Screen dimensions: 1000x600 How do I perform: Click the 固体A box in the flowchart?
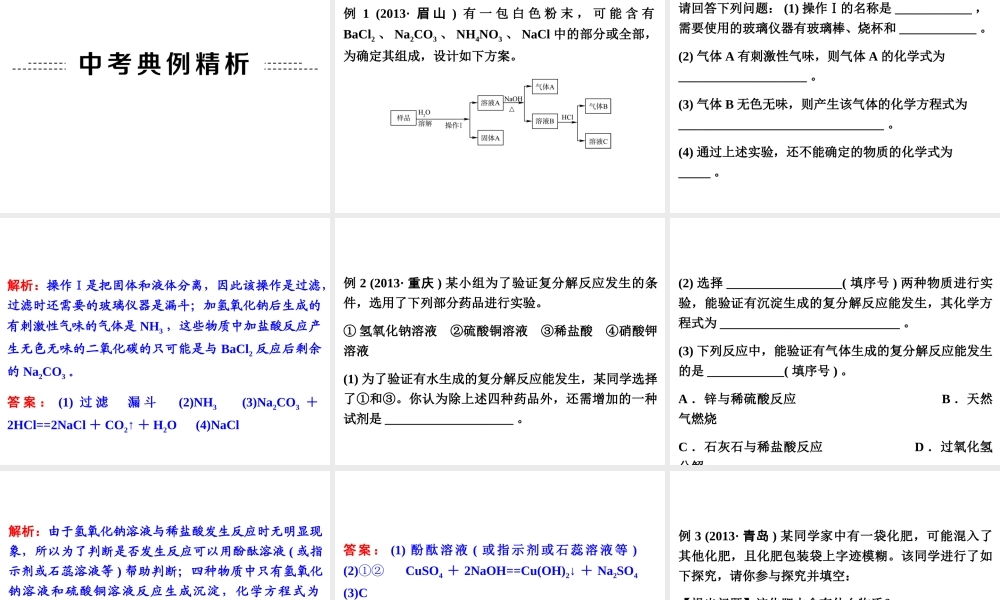pyautogui.click(x=490, y=138)
